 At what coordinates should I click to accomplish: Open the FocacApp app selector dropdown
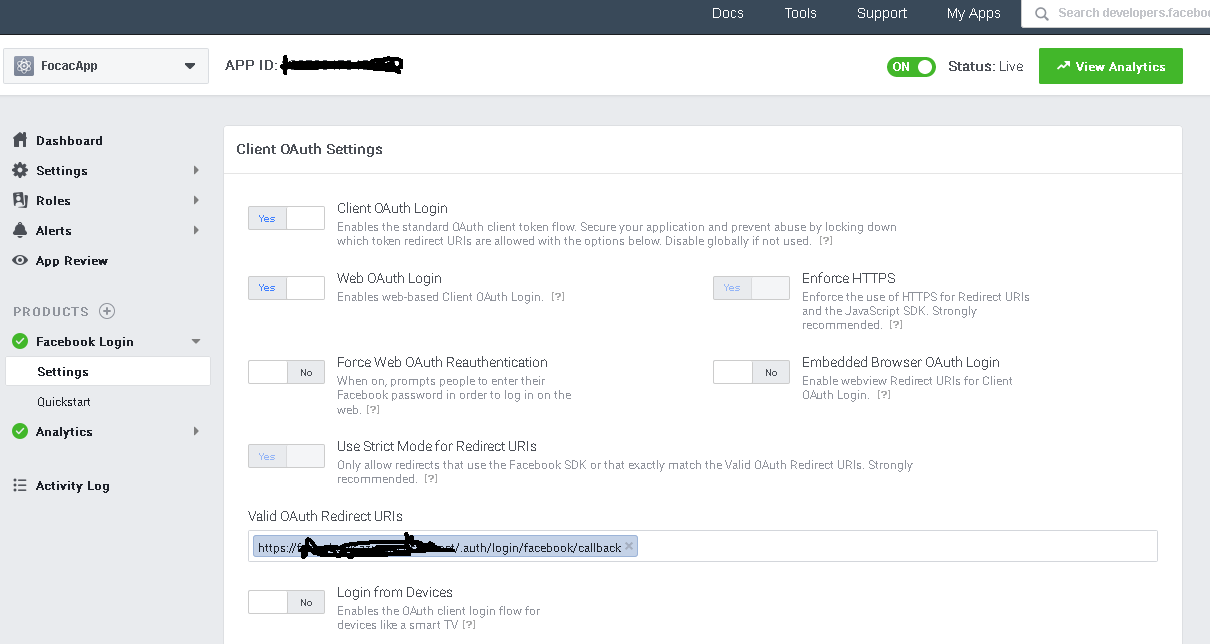[x=106, y=66]
